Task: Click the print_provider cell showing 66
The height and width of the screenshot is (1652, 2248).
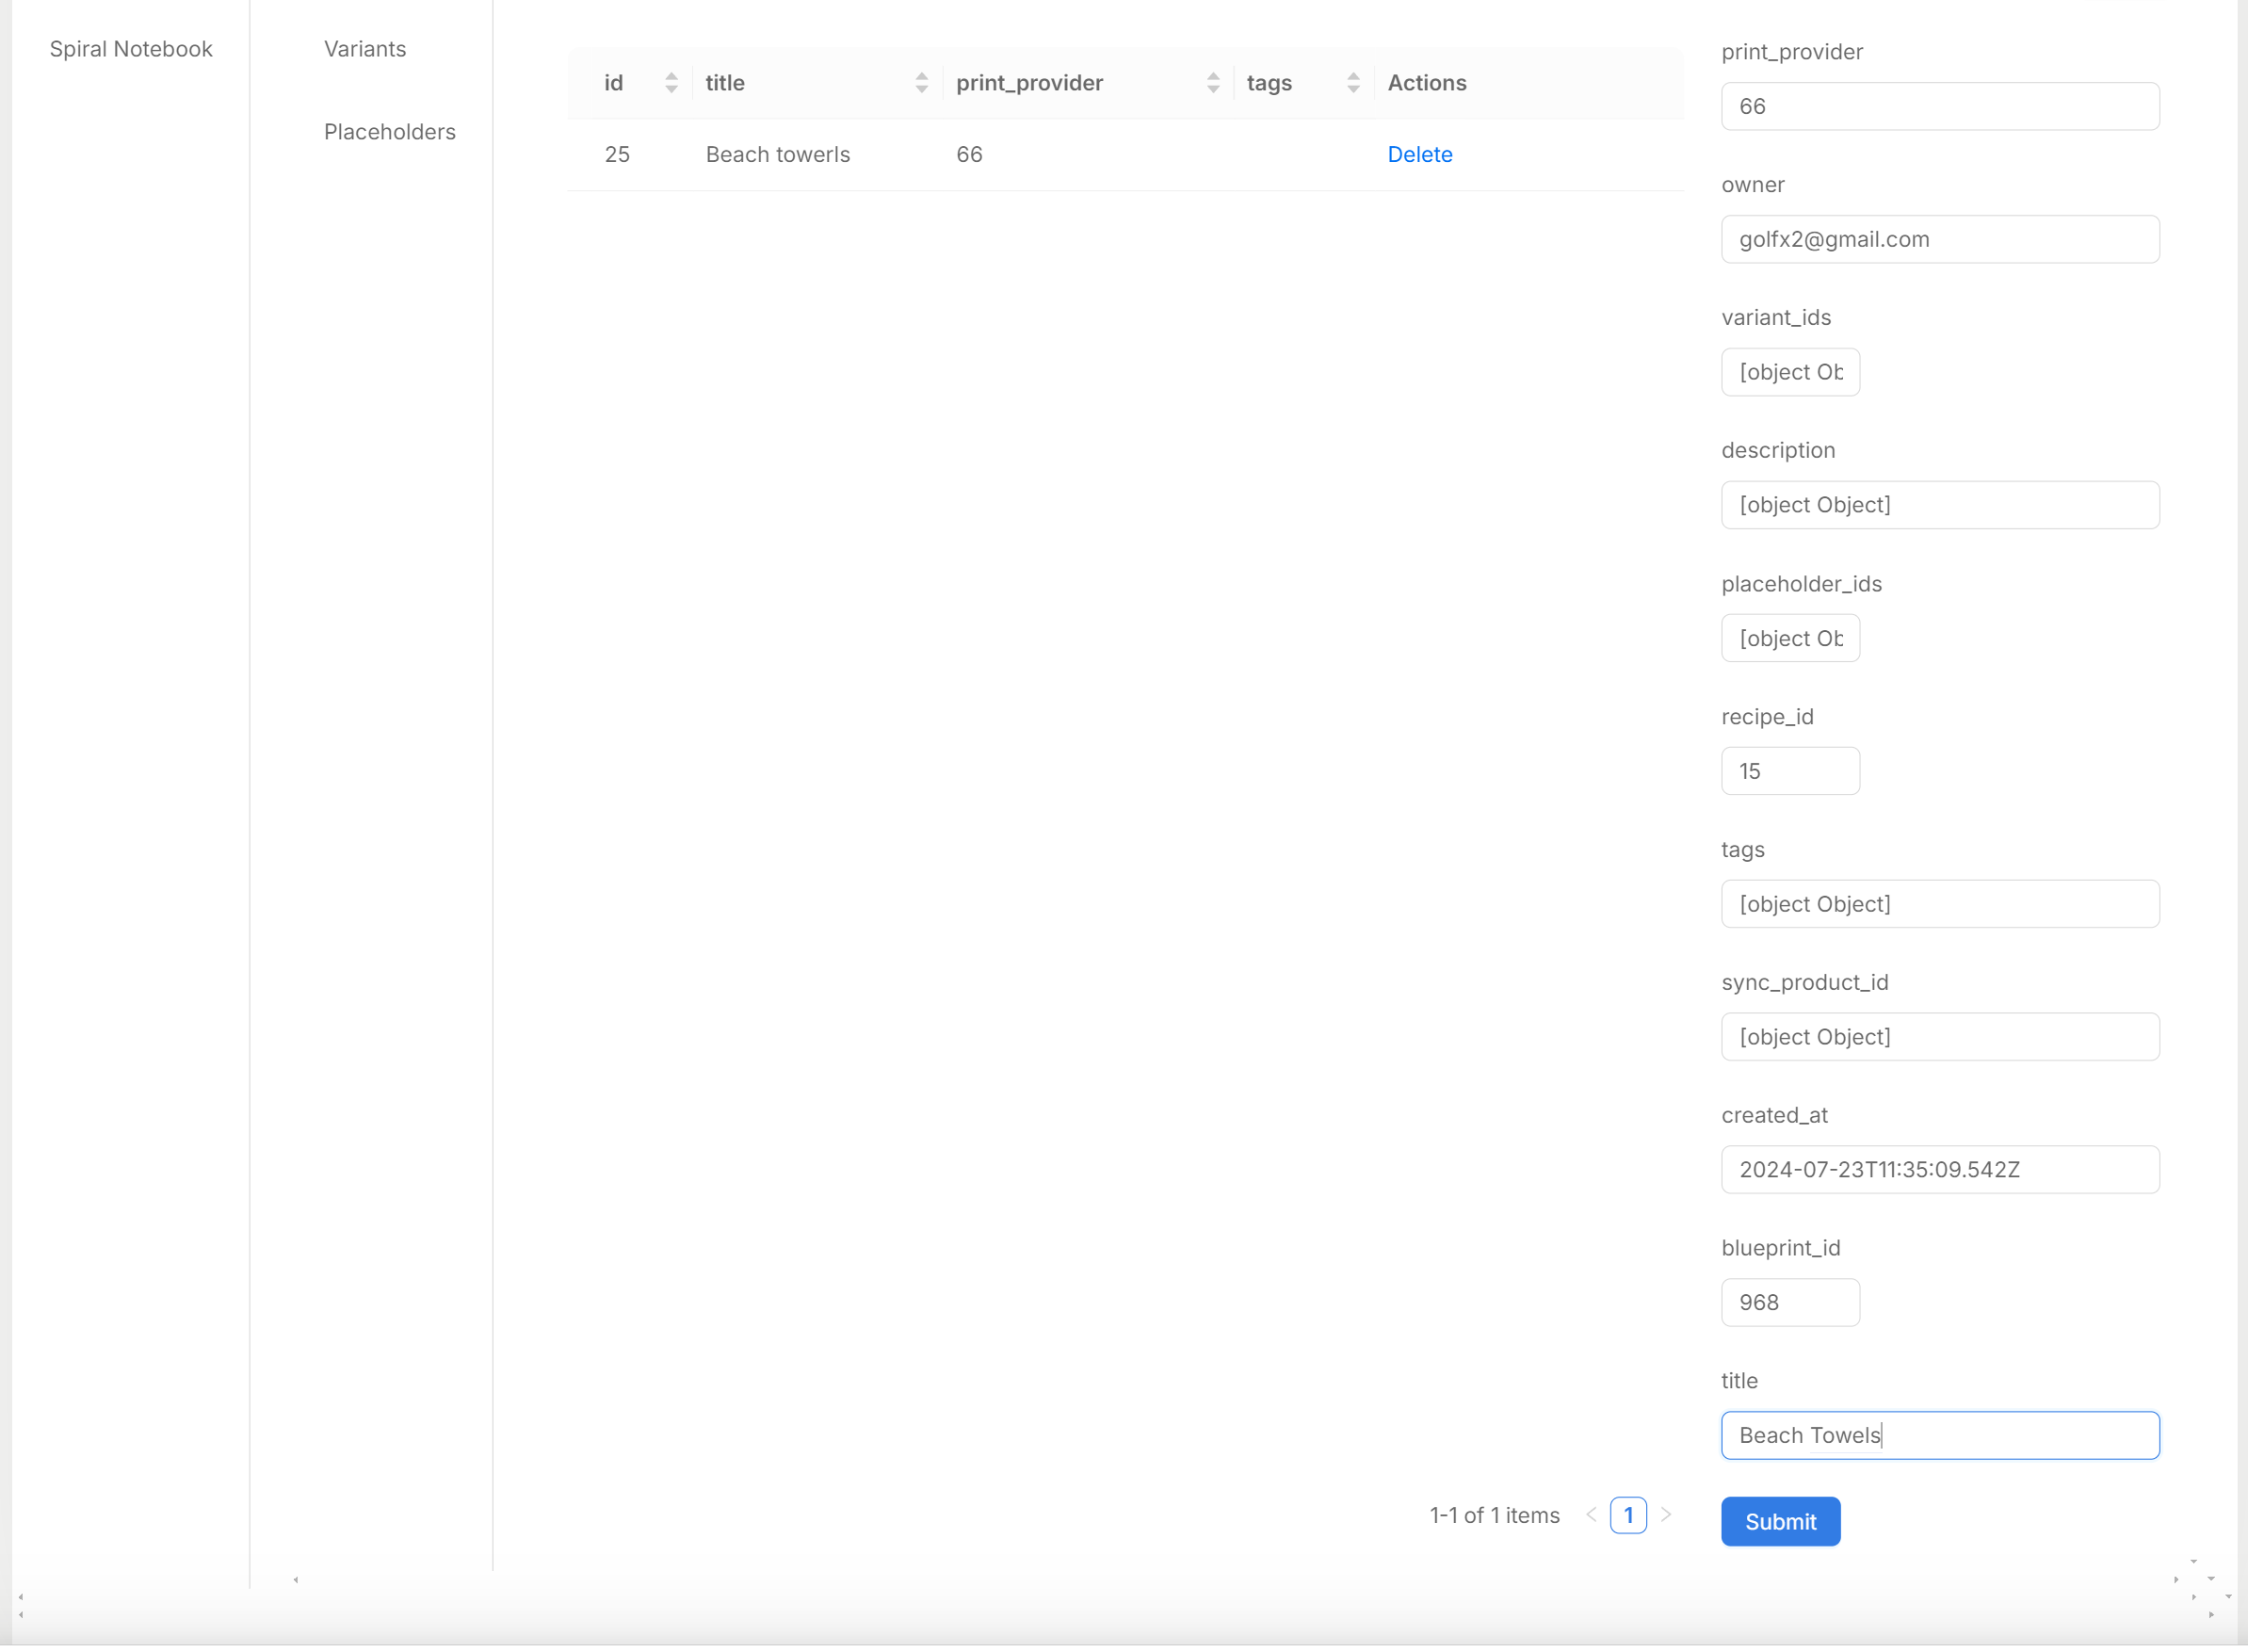Action: [x=969, y=154]
